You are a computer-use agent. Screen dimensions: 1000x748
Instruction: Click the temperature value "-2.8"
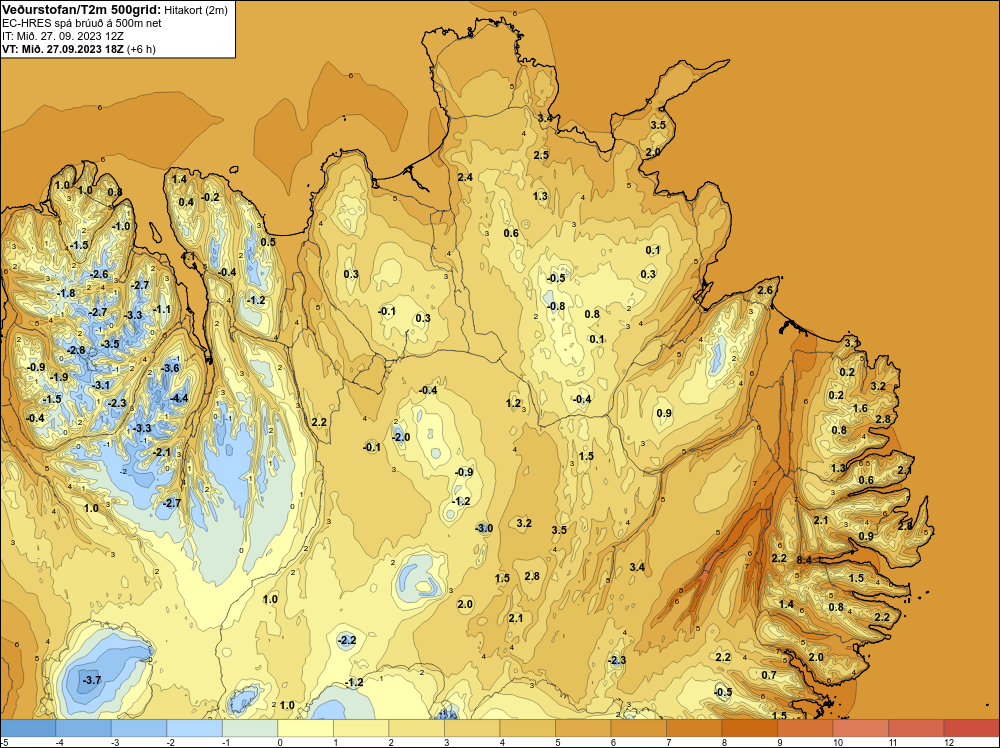[76, 350]
